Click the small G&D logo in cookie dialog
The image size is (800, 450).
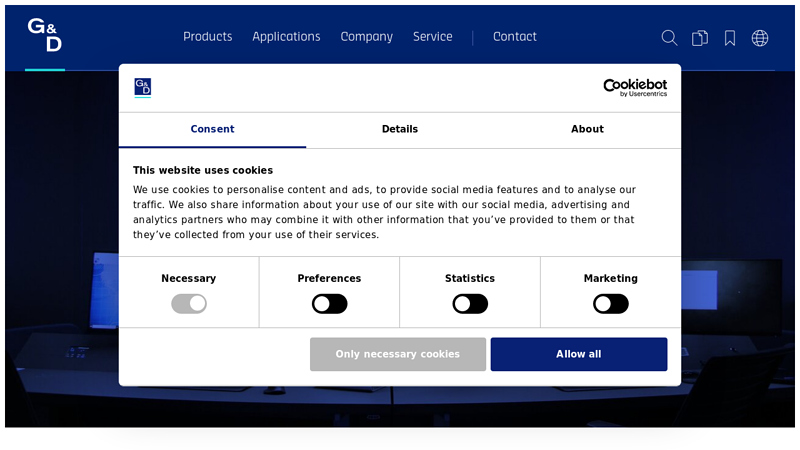[x=143, y=88]
